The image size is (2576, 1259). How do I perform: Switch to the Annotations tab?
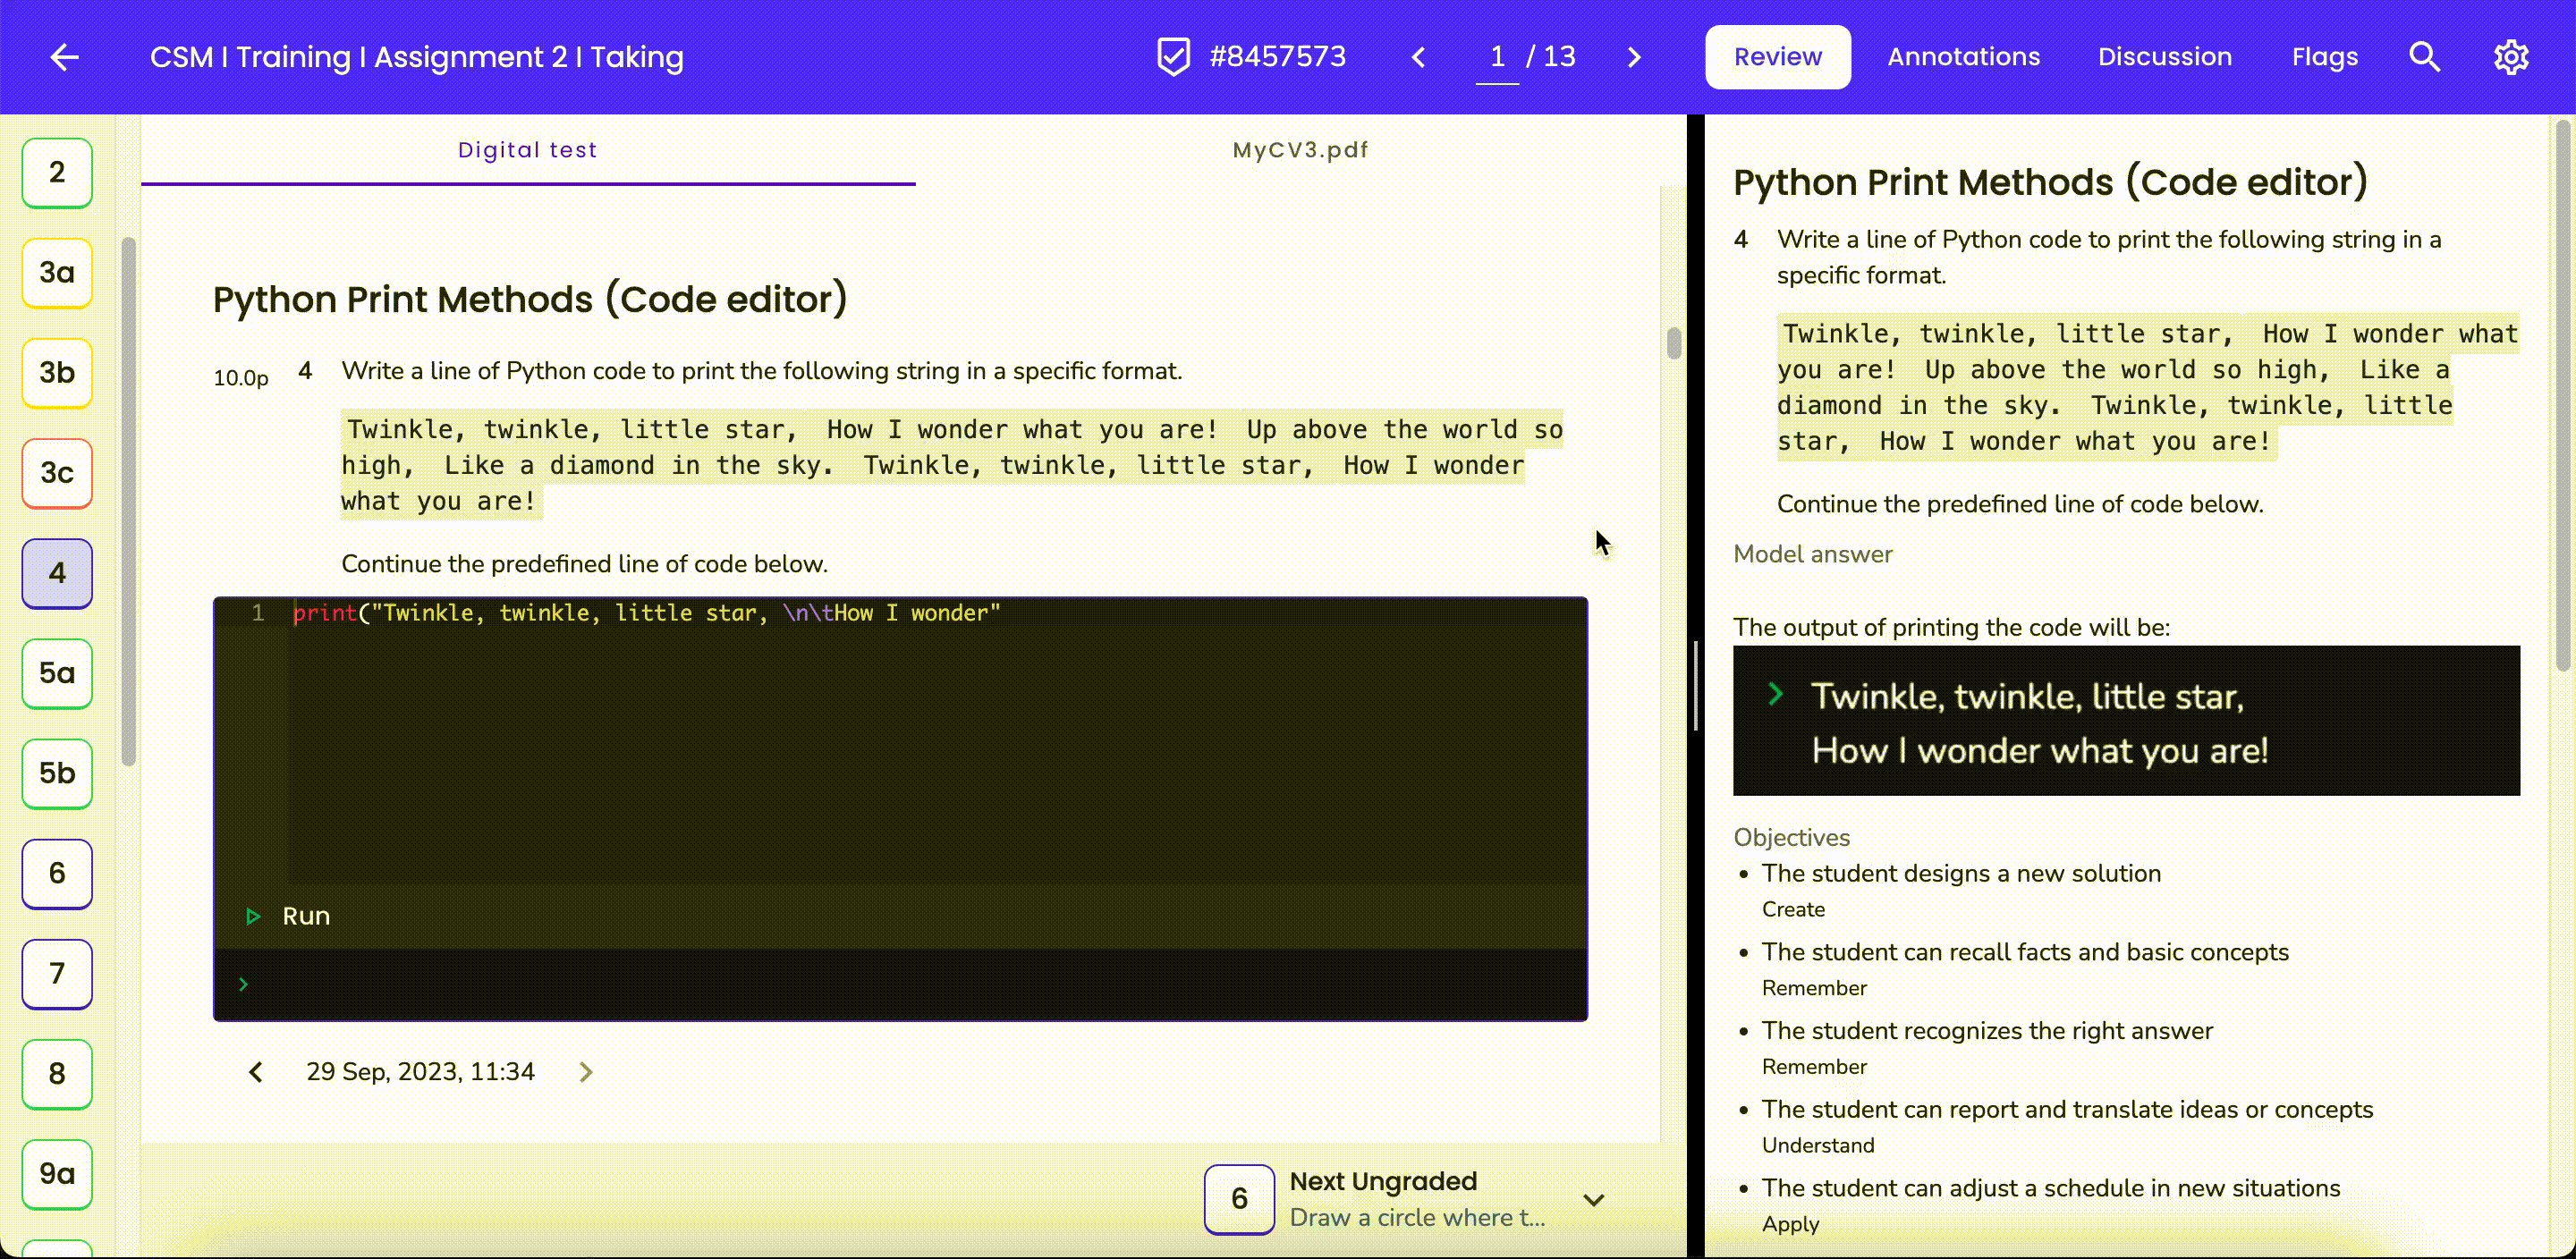click(x=1963, y=57)
